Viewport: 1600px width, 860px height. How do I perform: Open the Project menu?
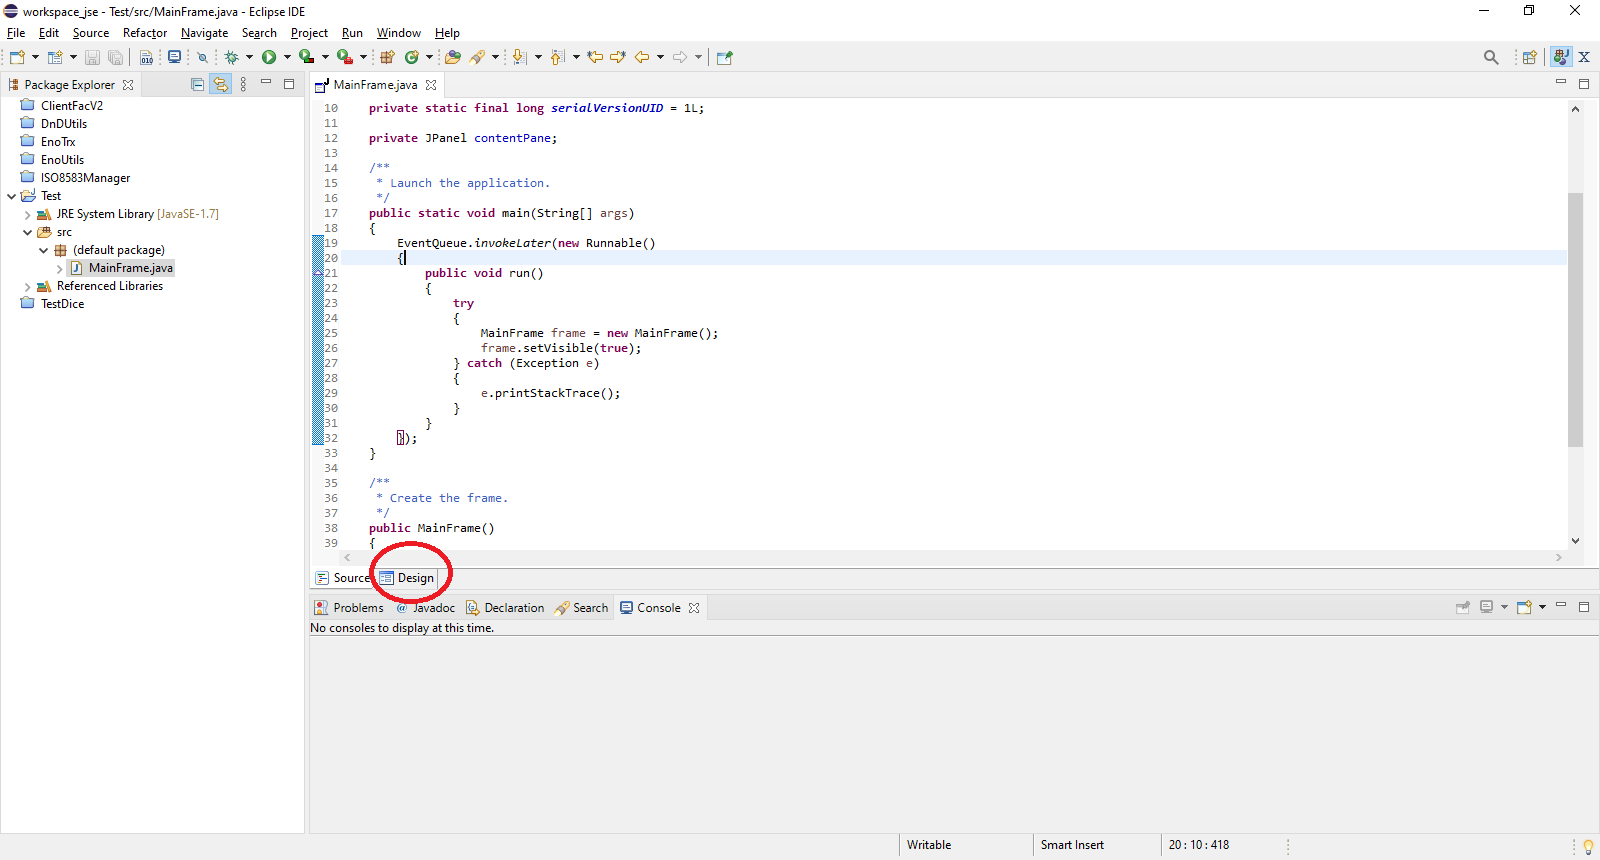point(309,33)
